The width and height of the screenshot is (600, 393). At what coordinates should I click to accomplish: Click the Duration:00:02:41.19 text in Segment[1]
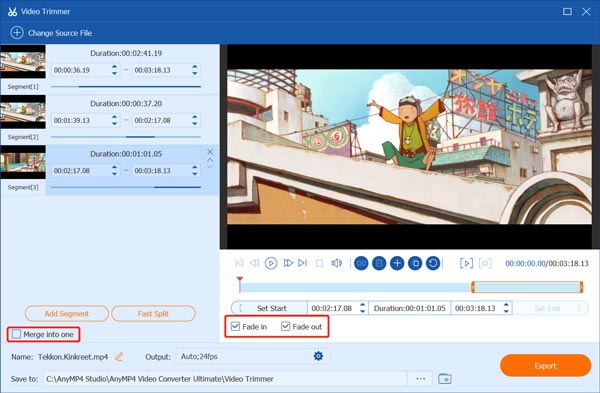click(126, 53)
